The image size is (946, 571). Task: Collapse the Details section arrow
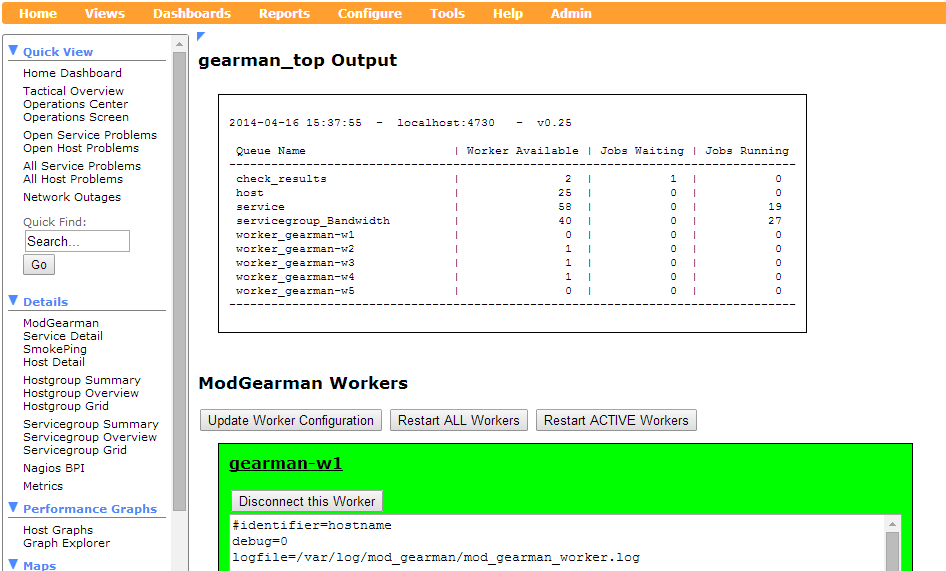click(13, 300)
